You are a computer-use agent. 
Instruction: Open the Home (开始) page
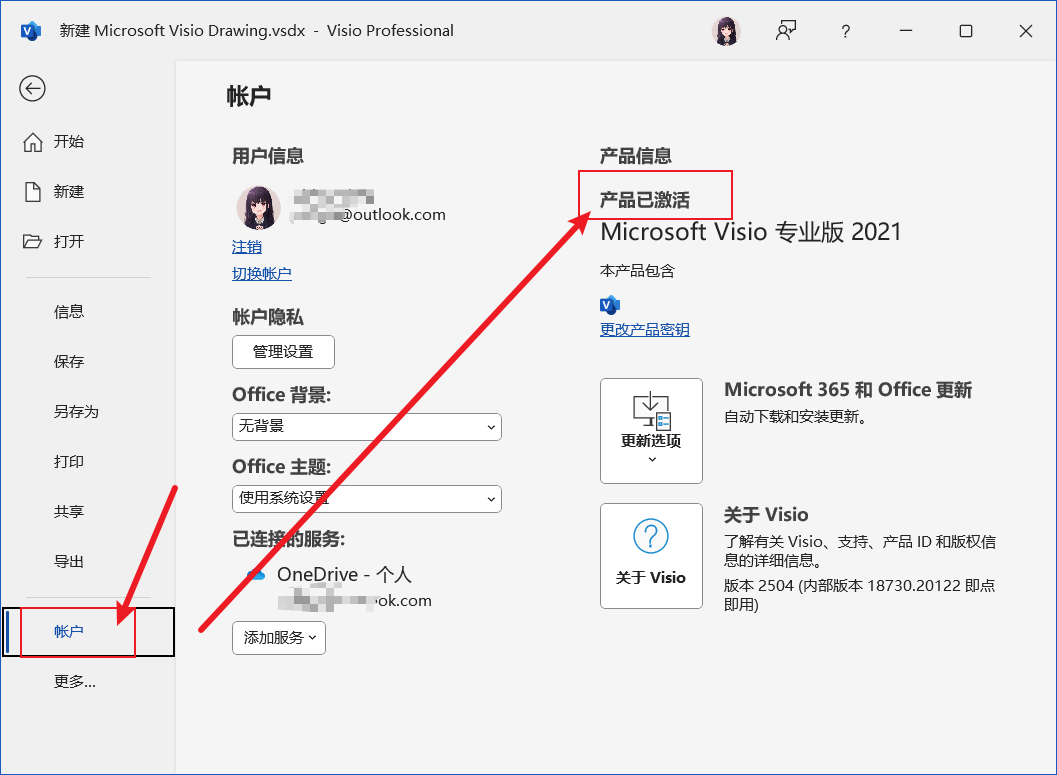click(x=54, y=142)
